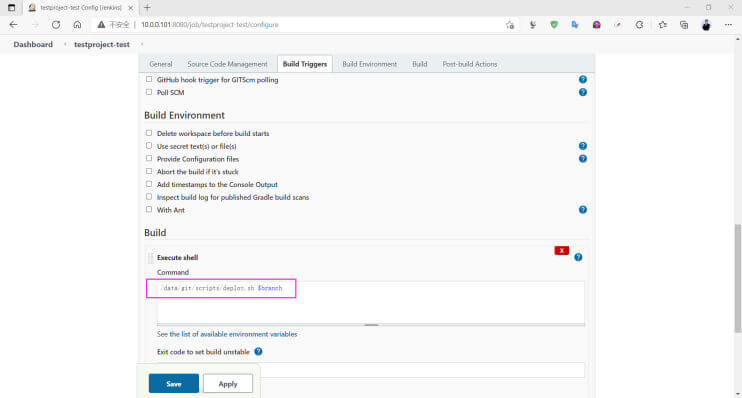
Task: Open the green shield extension
Action: [x=554, y=25]
